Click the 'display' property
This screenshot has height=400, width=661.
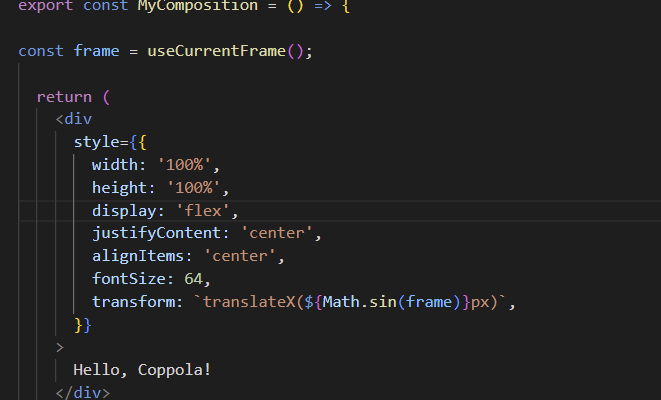[x=124, y=211]
